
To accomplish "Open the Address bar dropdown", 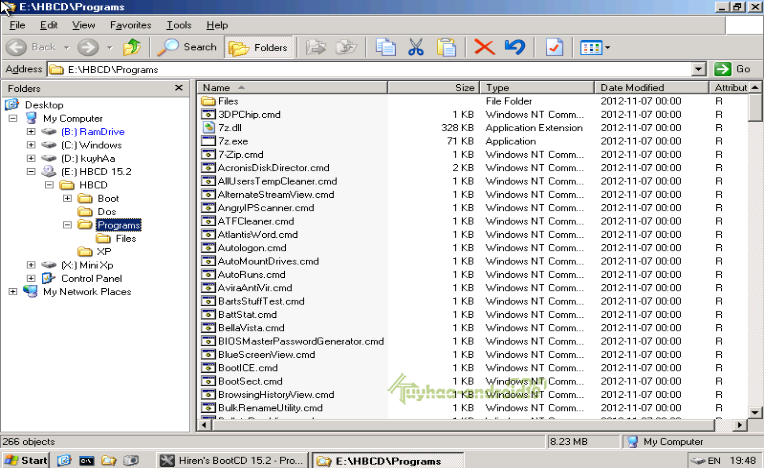I will pyautogui.click(x=698, y=69).
